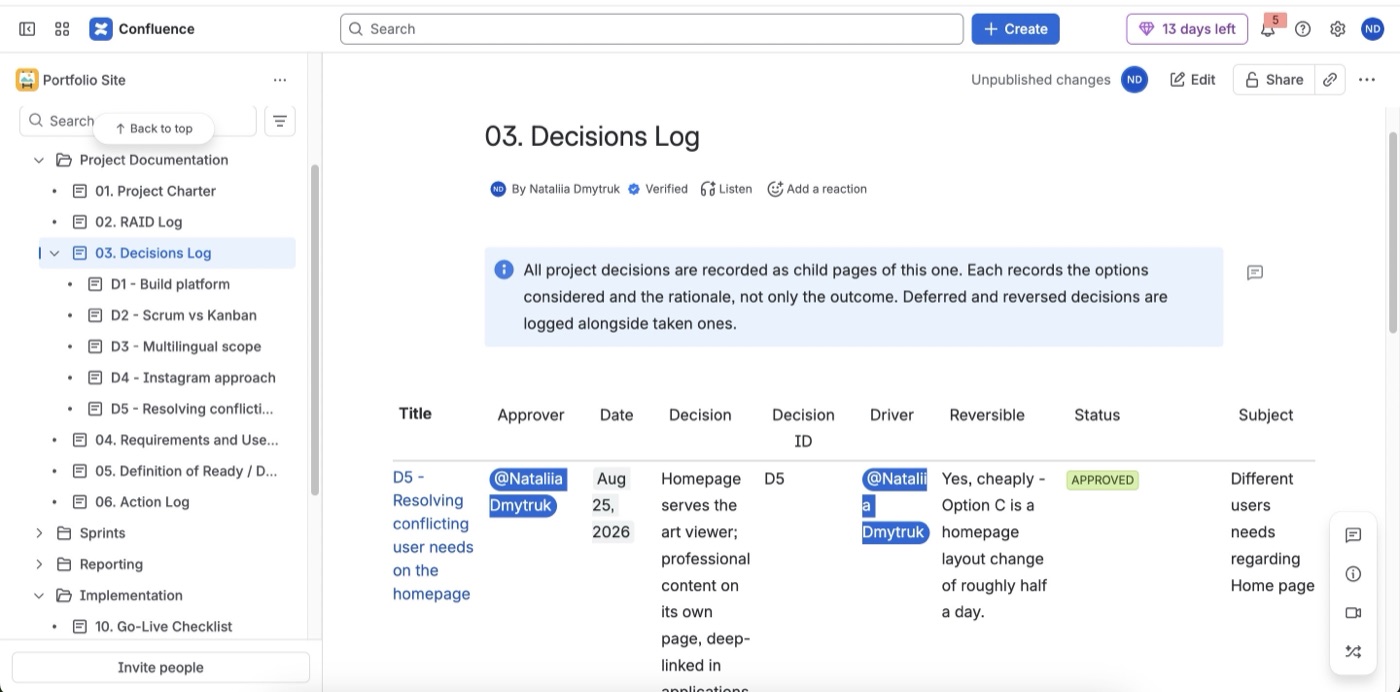Add inline comment beside the info panel

coord(1255,272)
